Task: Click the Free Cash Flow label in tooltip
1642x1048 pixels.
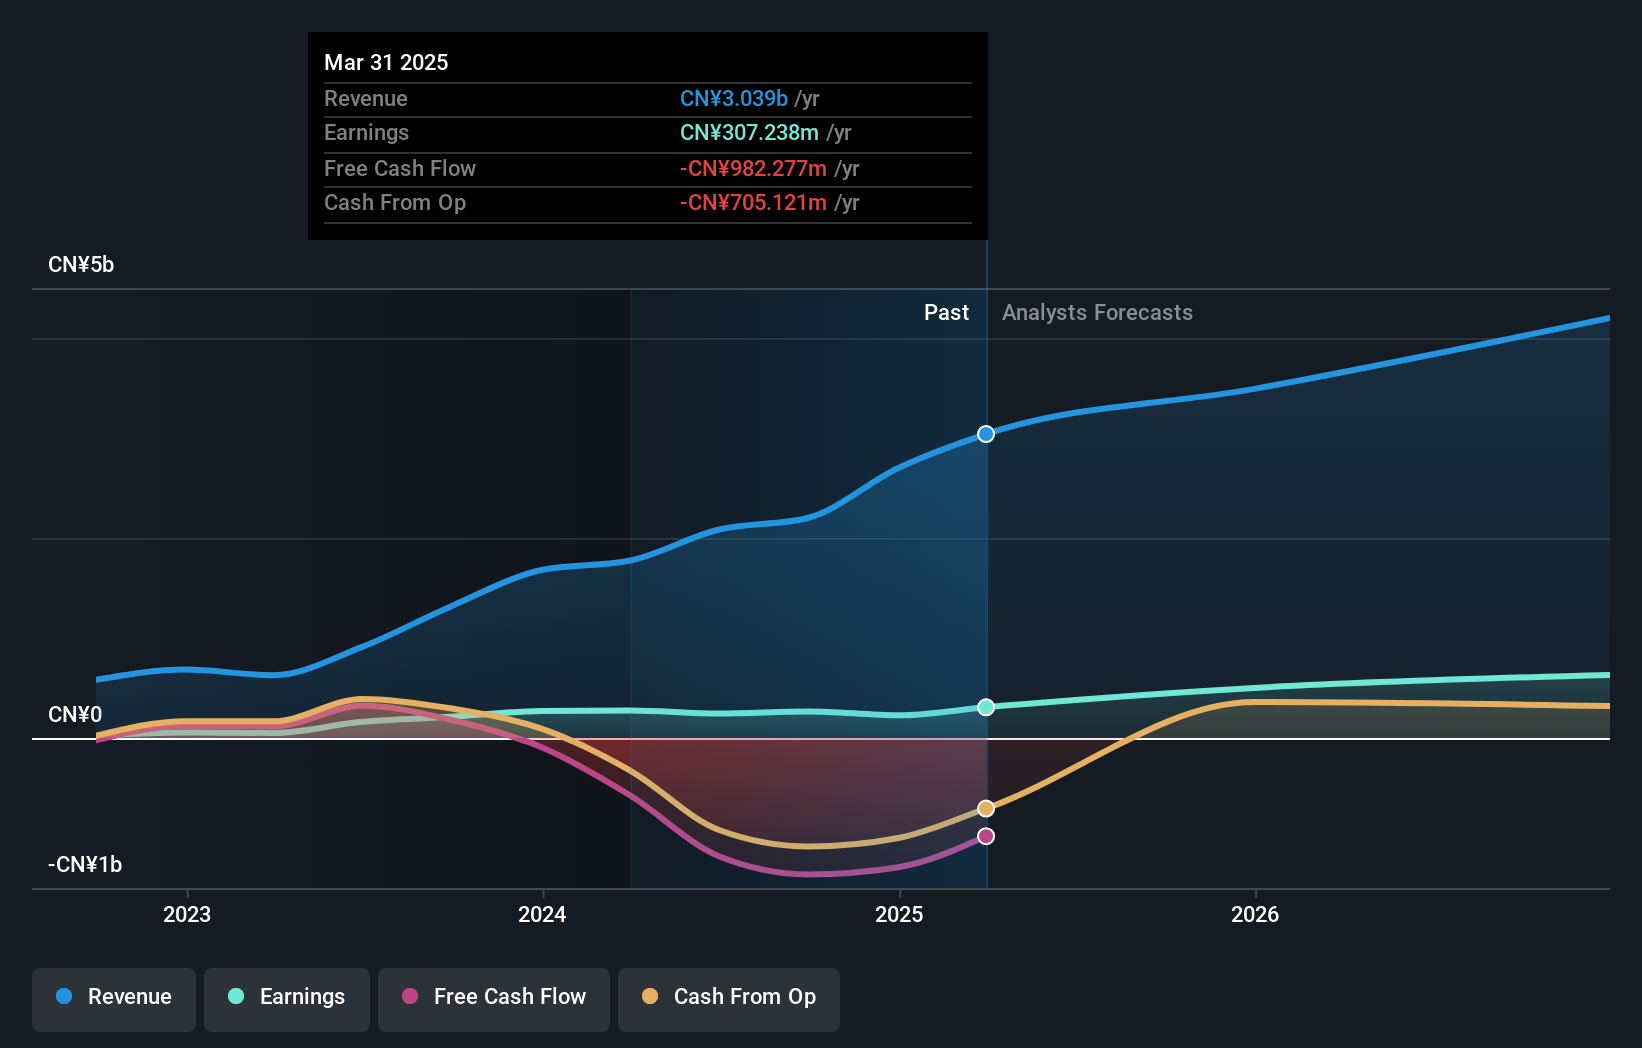Action: pos(400,169)
